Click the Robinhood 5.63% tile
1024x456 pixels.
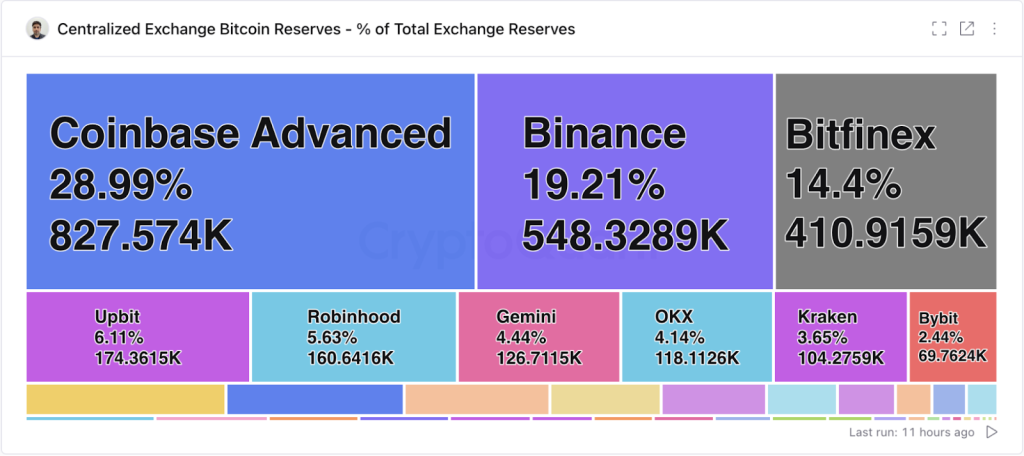point(354,337)
